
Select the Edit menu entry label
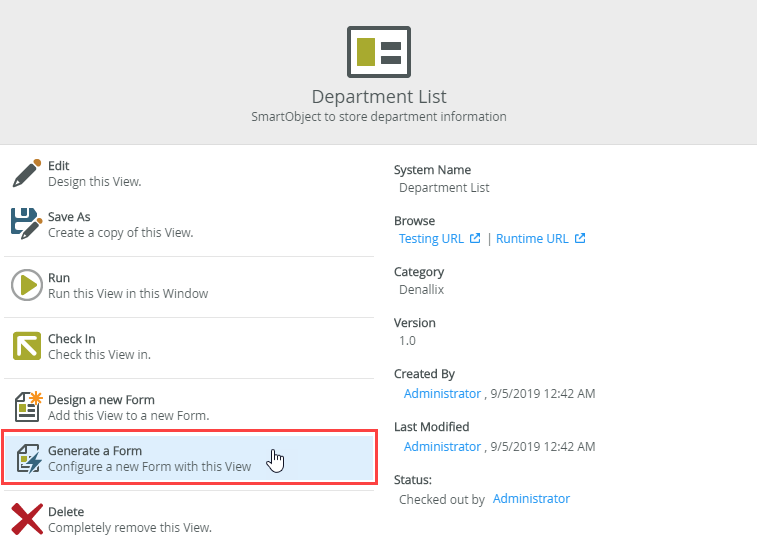click(59, 166)
